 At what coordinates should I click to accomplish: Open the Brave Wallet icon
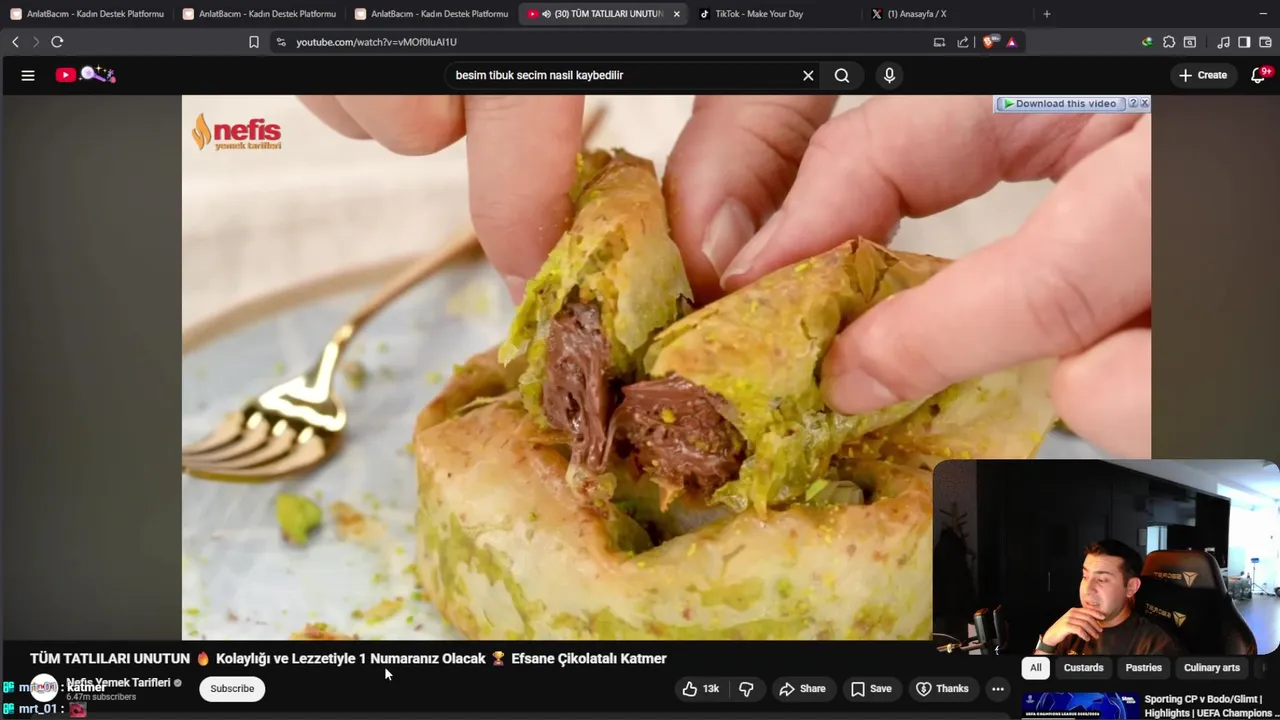1265,42
